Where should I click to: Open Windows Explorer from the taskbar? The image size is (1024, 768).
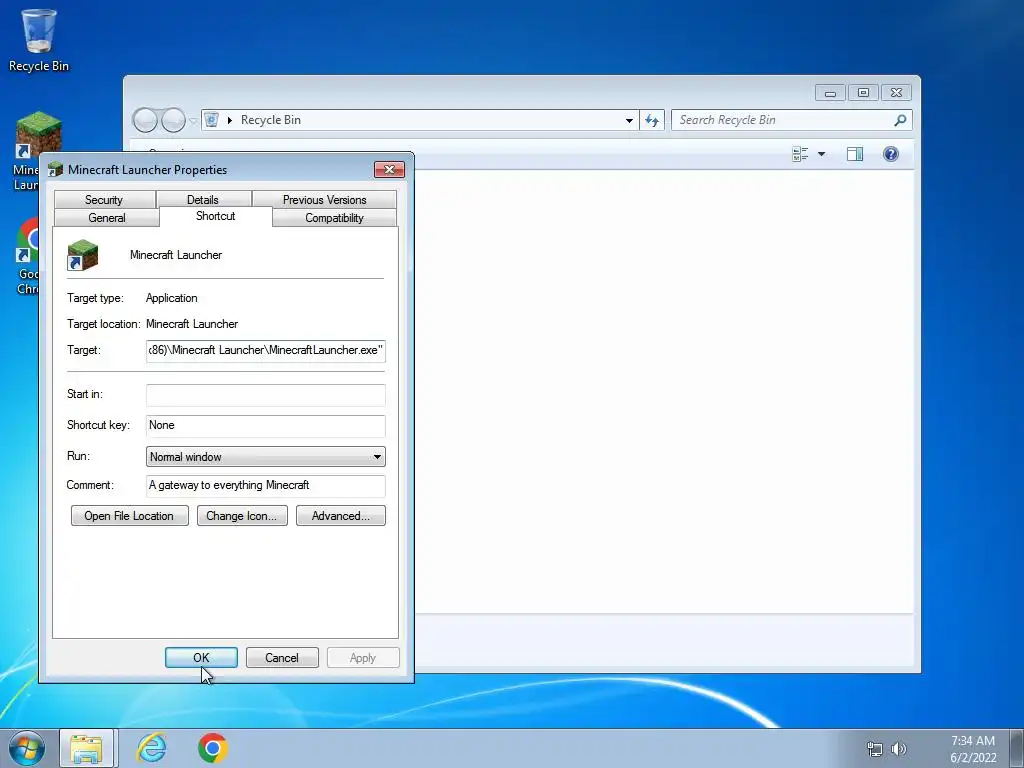point(87,748)
